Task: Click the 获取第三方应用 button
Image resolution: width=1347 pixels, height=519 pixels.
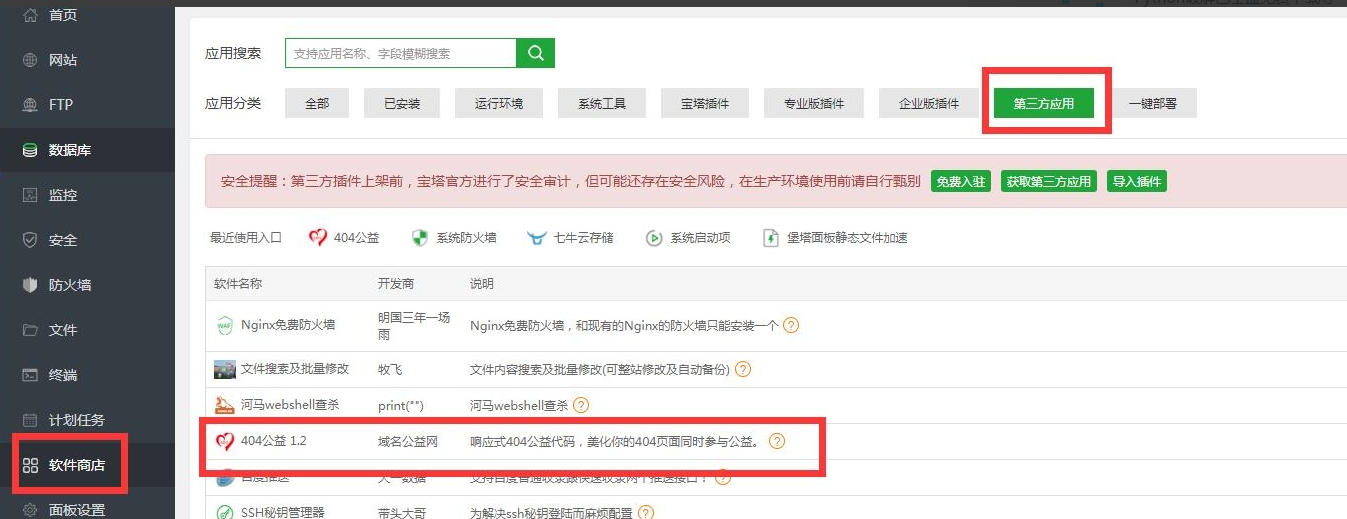Action: point(1048,181)
